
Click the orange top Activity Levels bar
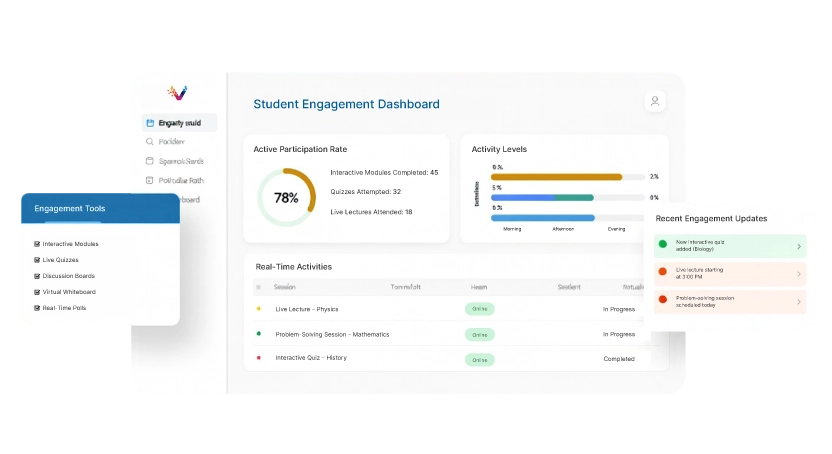coord(556,177)
